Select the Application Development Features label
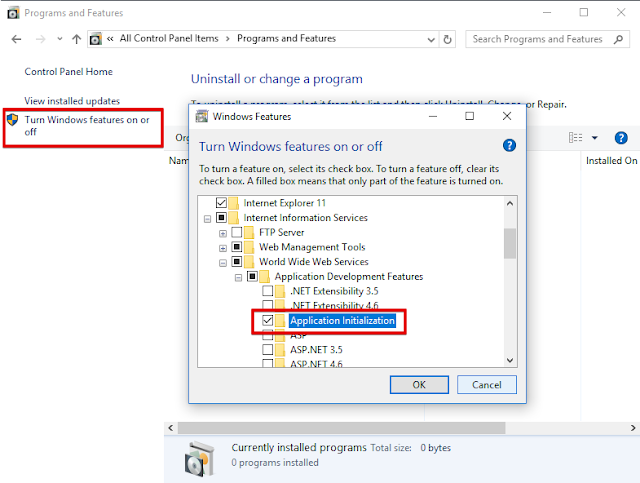This screenshot has height=483, width=640. click(x=349, y=276)
